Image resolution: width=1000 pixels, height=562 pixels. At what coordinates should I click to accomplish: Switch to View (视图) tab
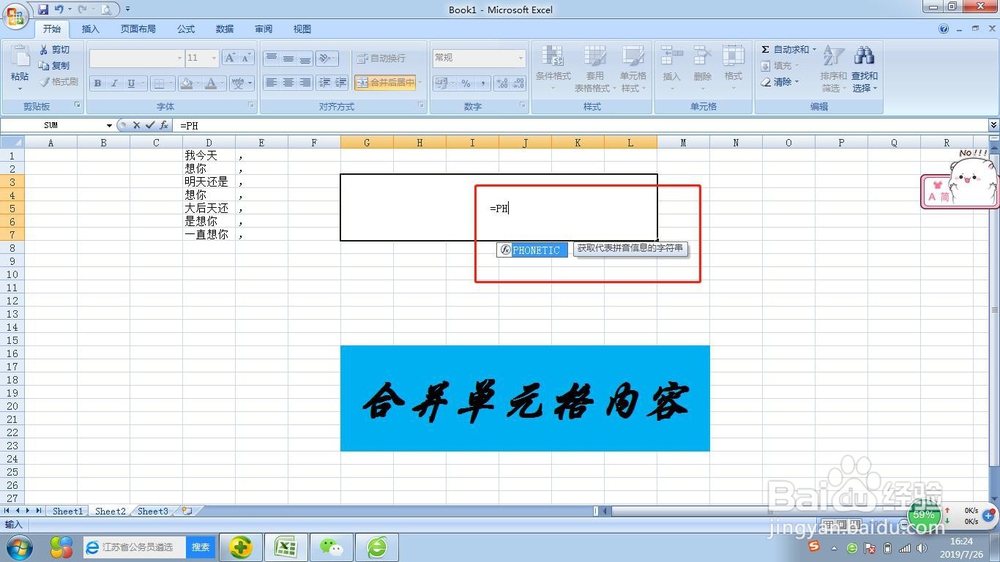coord(302,29)
